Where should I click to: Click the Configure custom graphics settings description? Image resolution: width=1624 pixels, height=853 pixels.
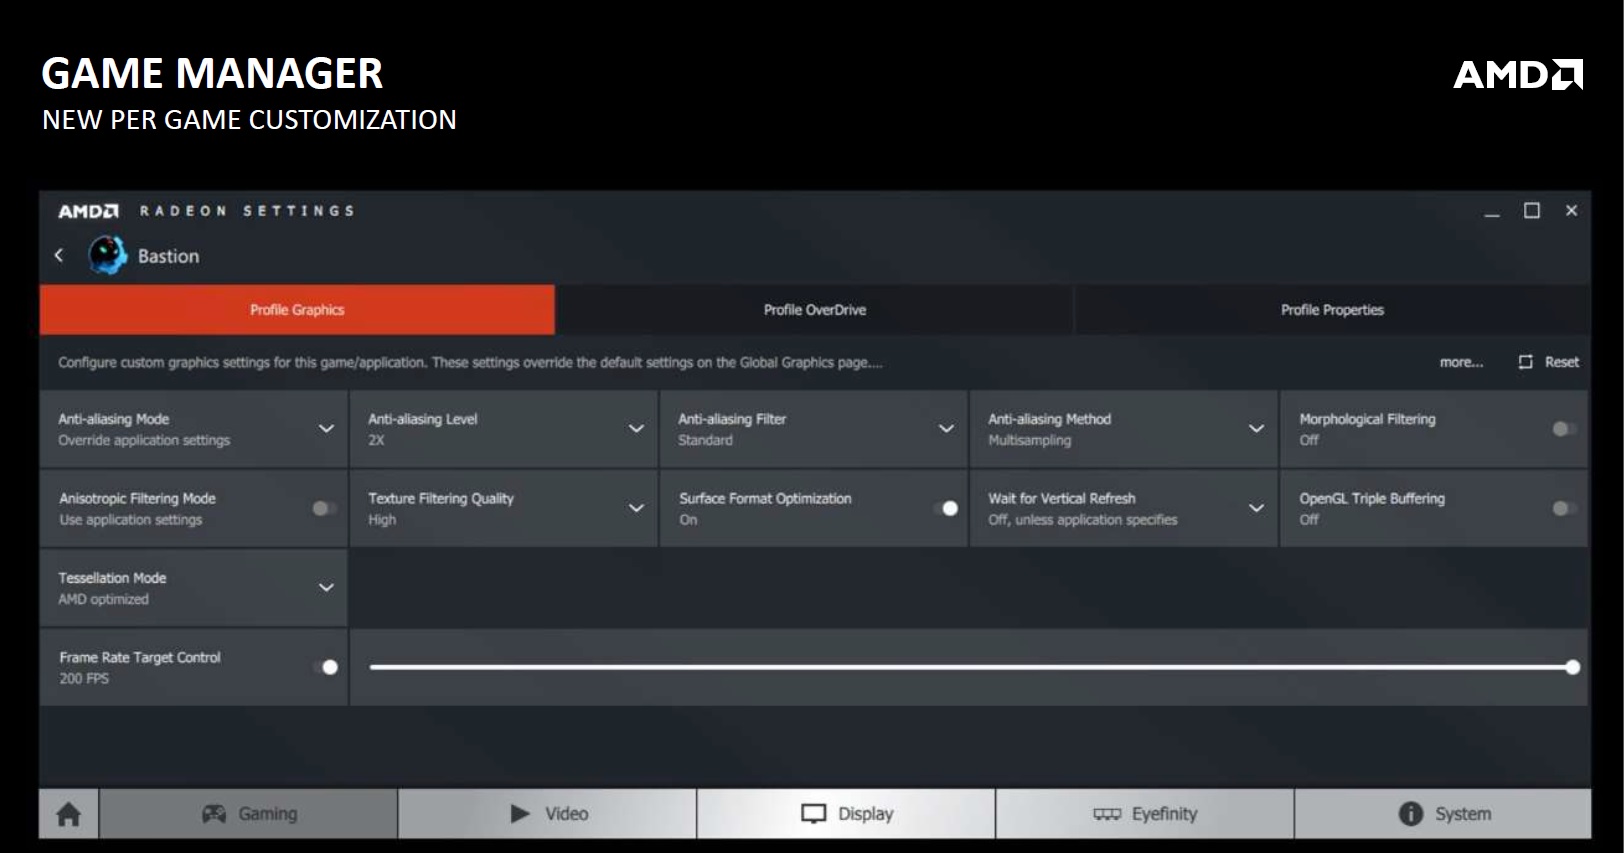point(470,362)
